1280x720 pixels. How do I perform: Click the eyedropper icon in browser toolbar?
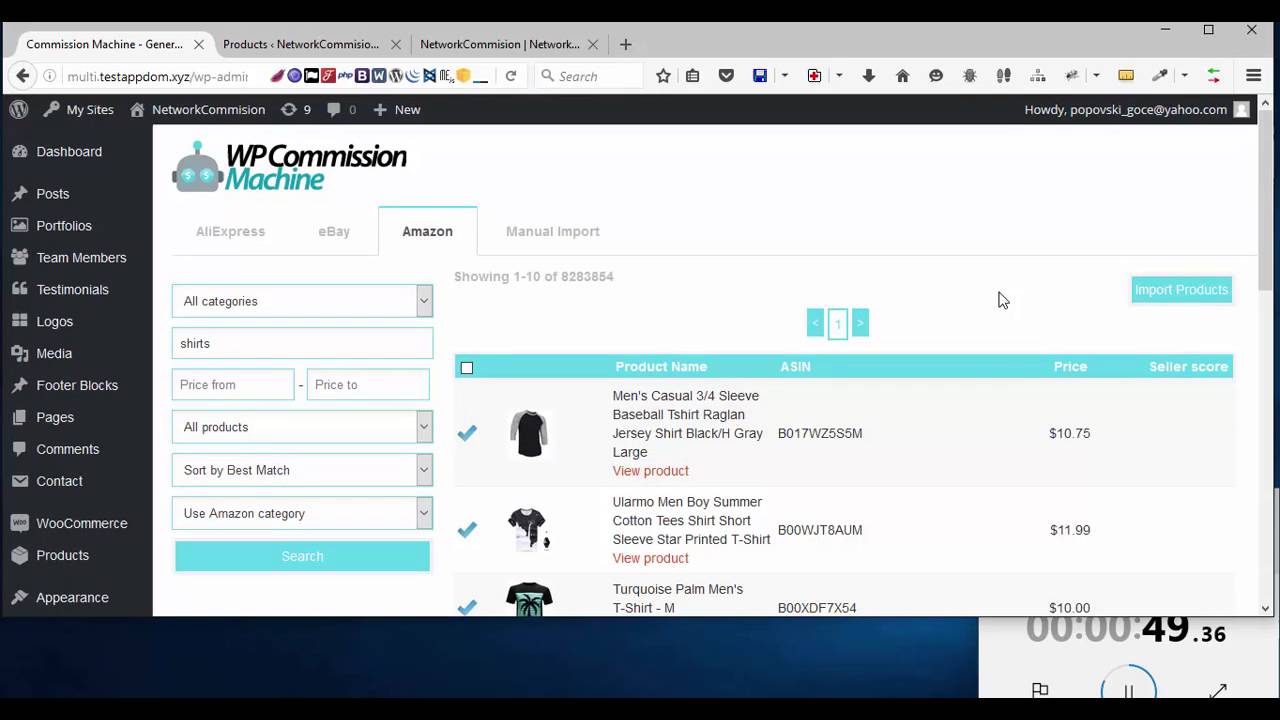(1160, 76)
